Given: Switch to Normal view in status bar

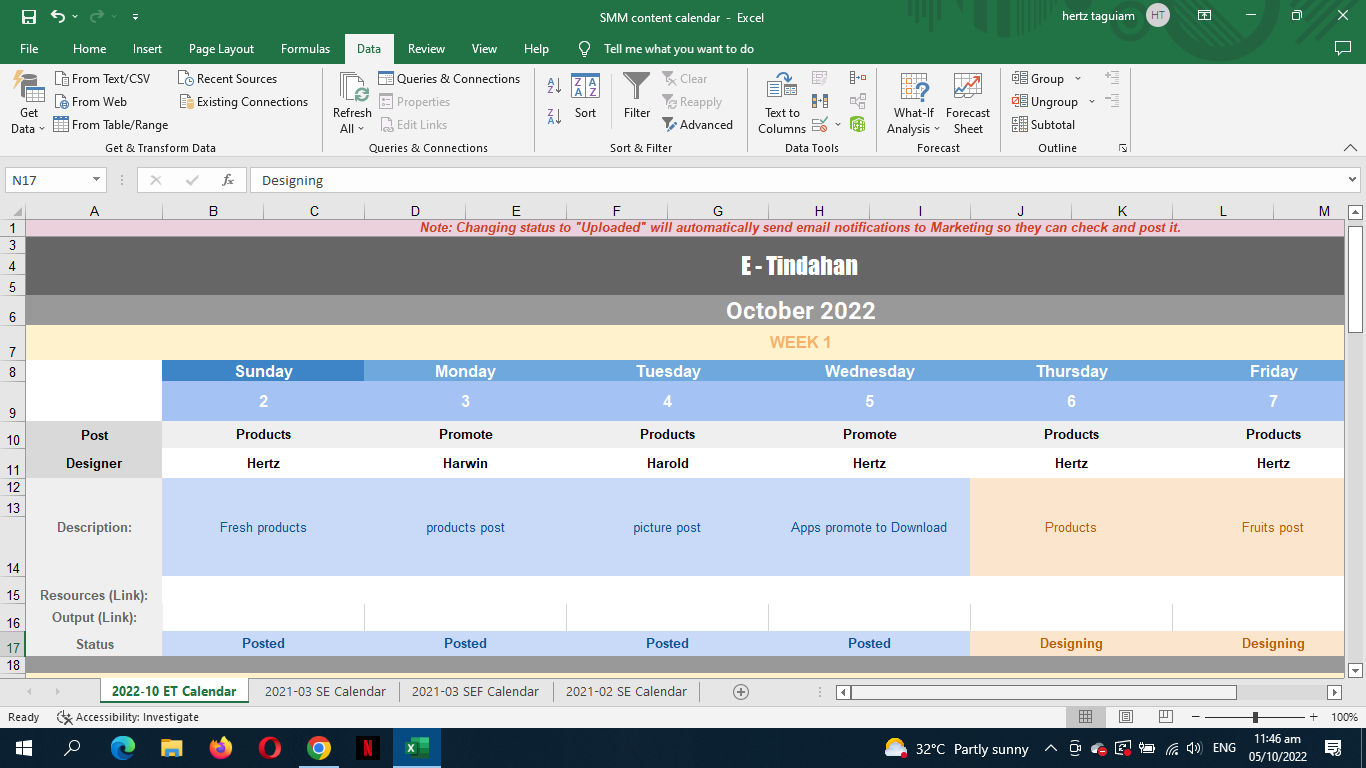Looking at the screenshot, I should tap(1086, 717).
